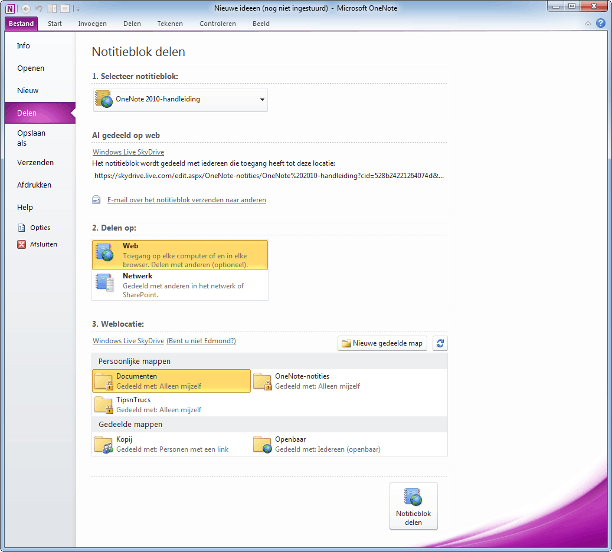Viewport: 612px width, 552px height.
Task: Select Nieuw in the backstage sidebar
Action: [x=28, y=91]
